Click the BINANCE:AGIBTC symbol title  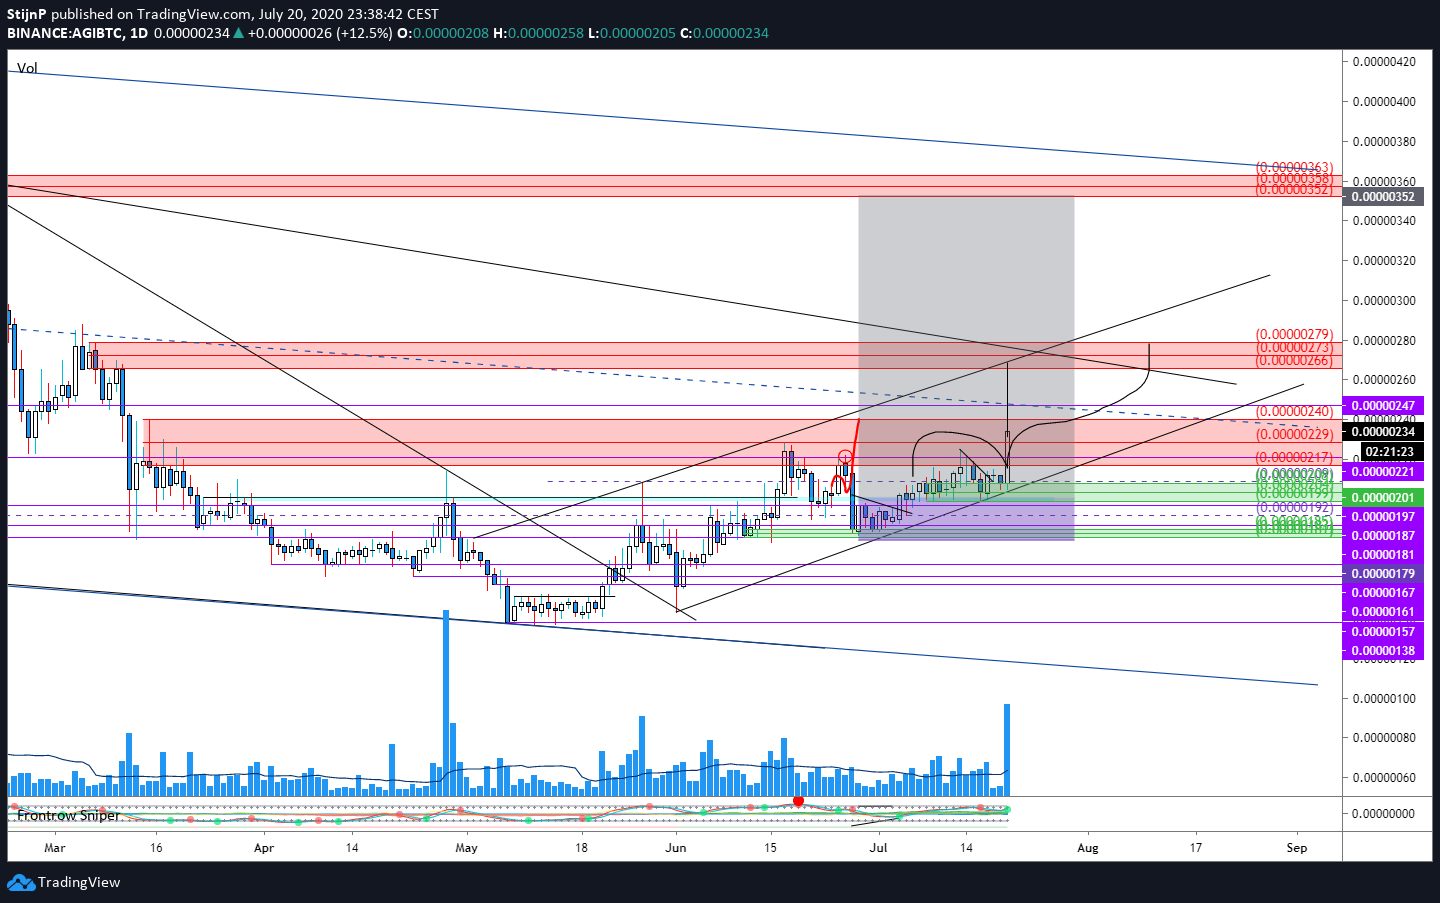click(x=64, y=33)
